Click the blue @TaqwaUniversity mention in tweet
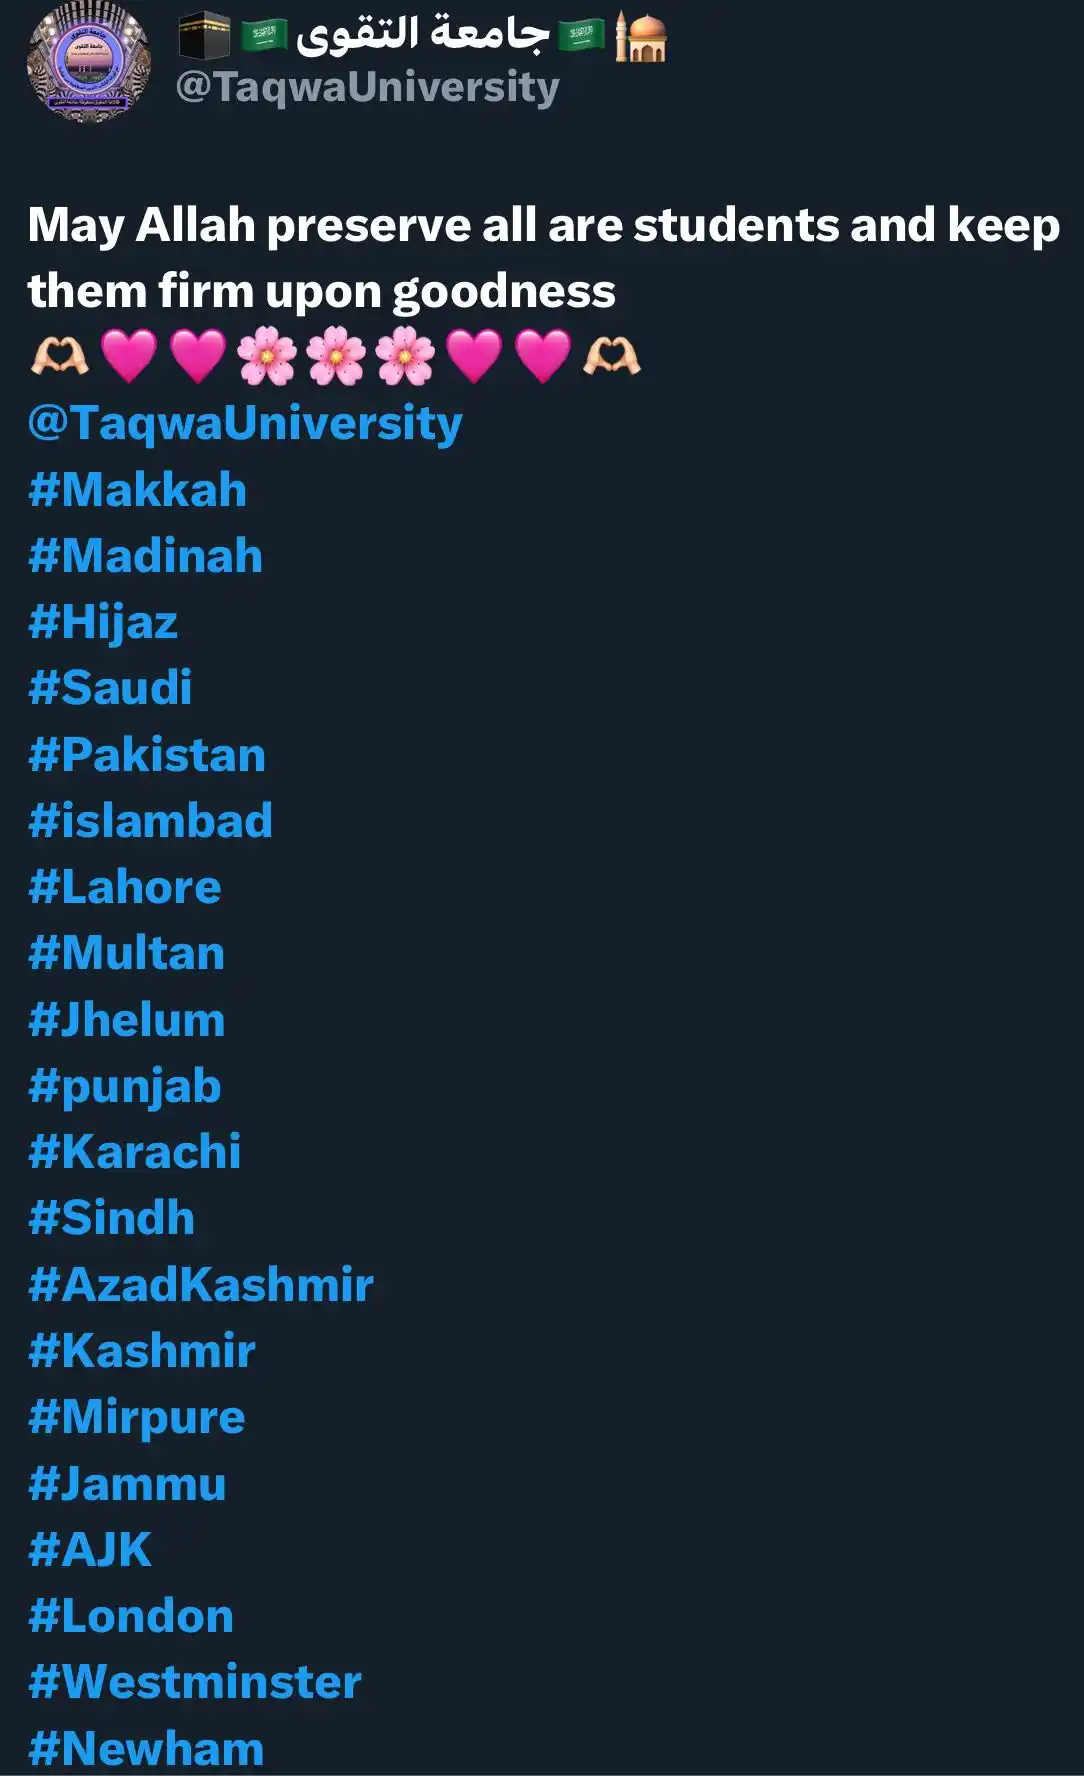The height and width of the screenshot is (1776, 1084). pos(245,423)
